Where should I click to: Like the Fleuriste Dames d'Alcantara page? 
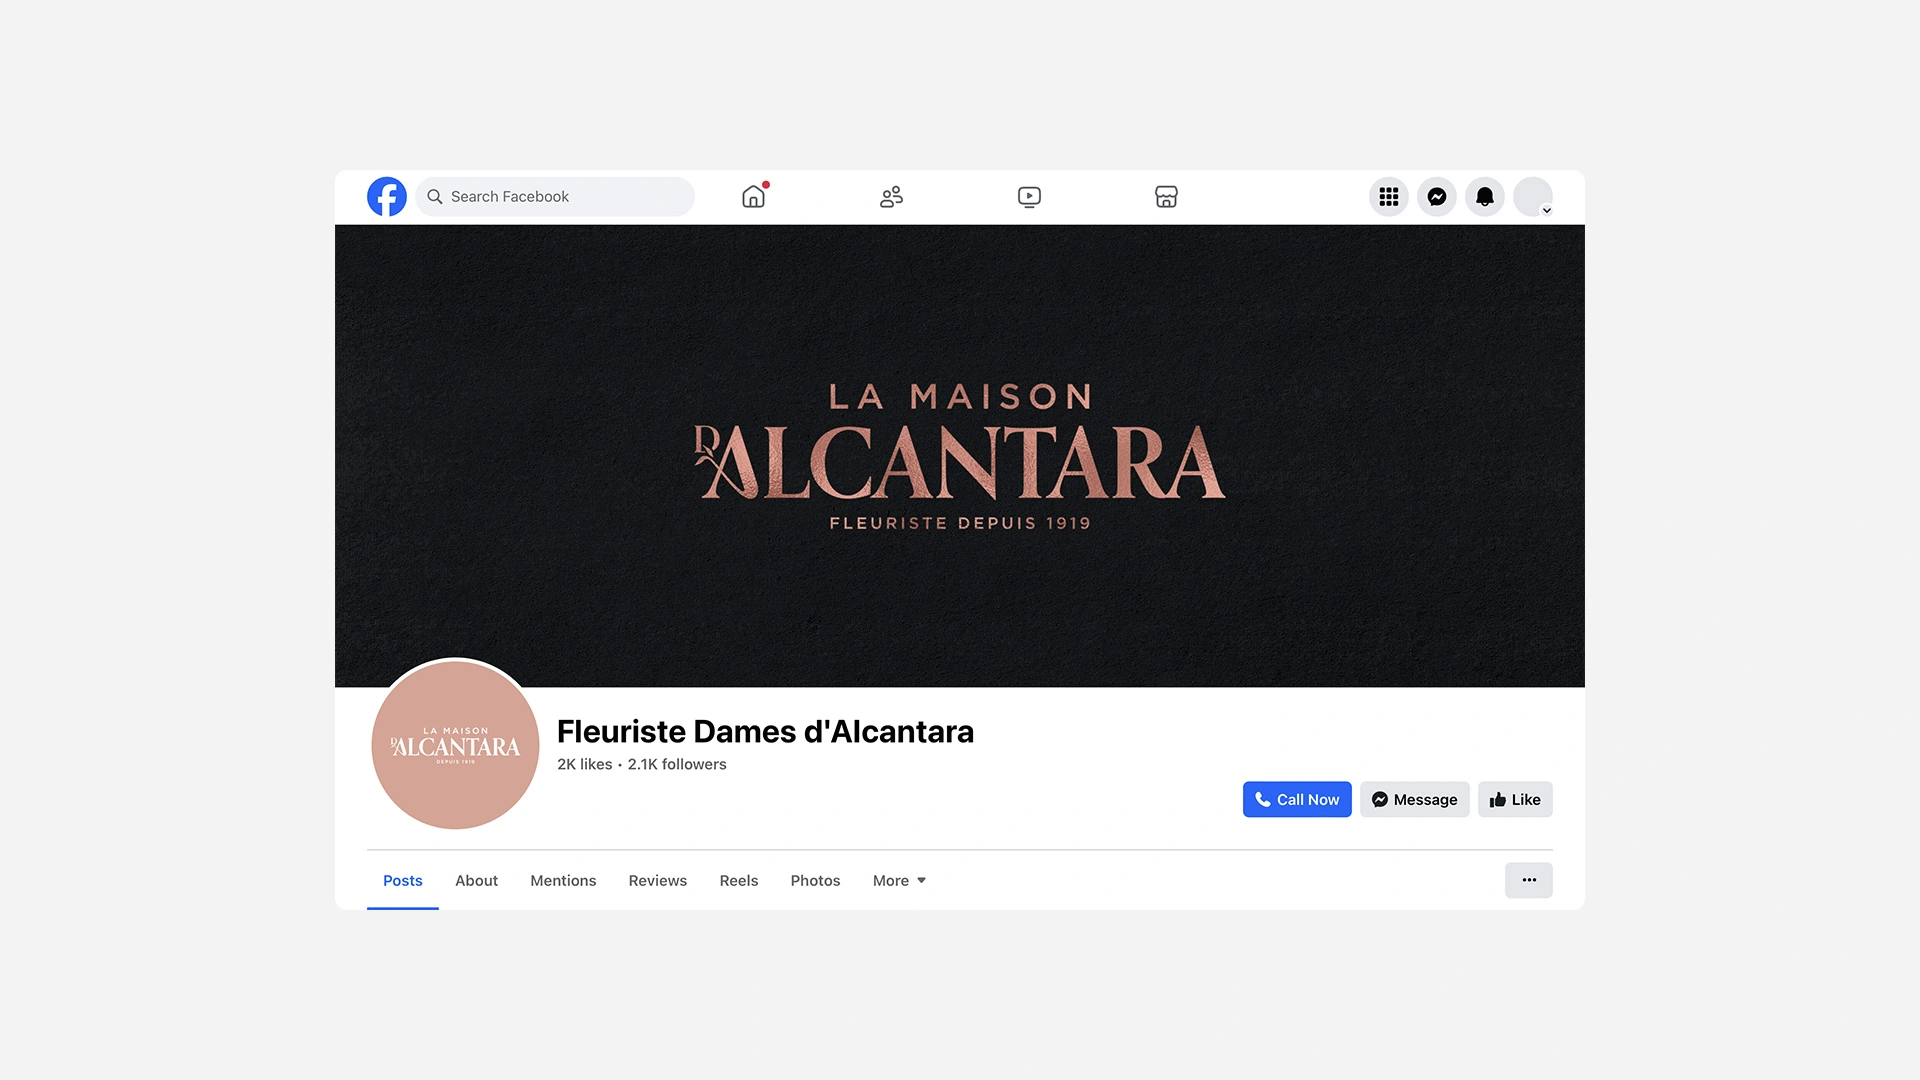[x=1515, y=799]
